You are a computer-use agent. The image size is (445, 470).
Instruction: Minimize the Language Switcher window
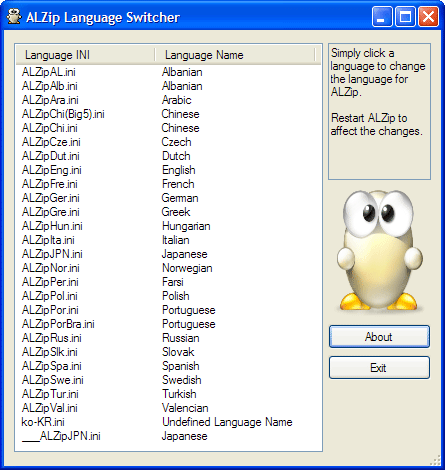[382, 17]
